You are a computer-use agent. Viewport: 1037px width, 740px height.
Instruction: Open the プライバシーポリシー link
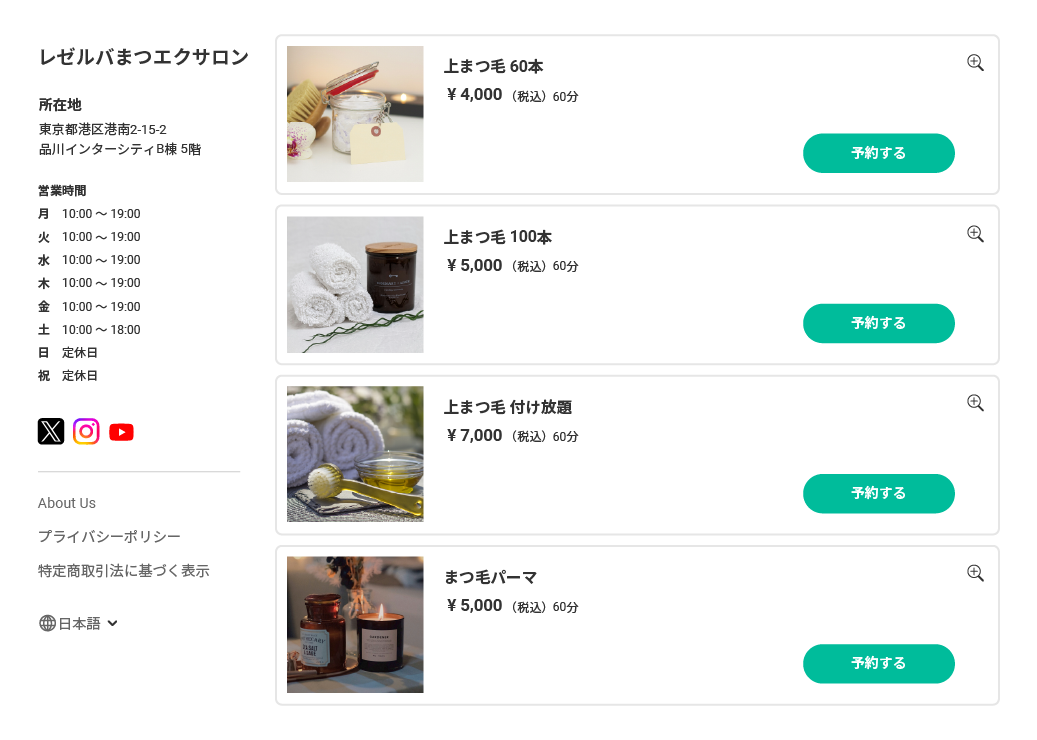[x=109, y=537]
